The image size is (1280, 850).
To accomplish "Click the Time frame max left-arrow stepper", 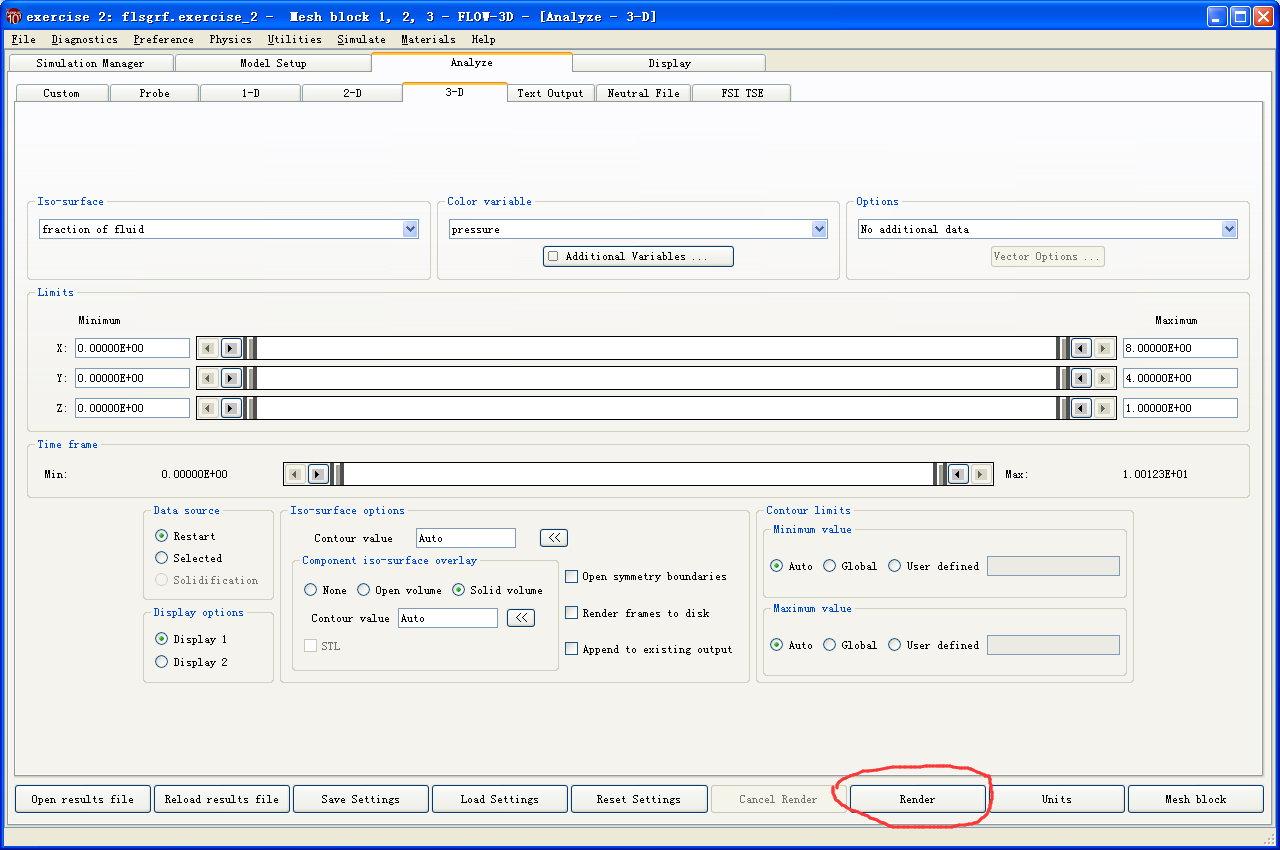I will (x=958, y=474).
